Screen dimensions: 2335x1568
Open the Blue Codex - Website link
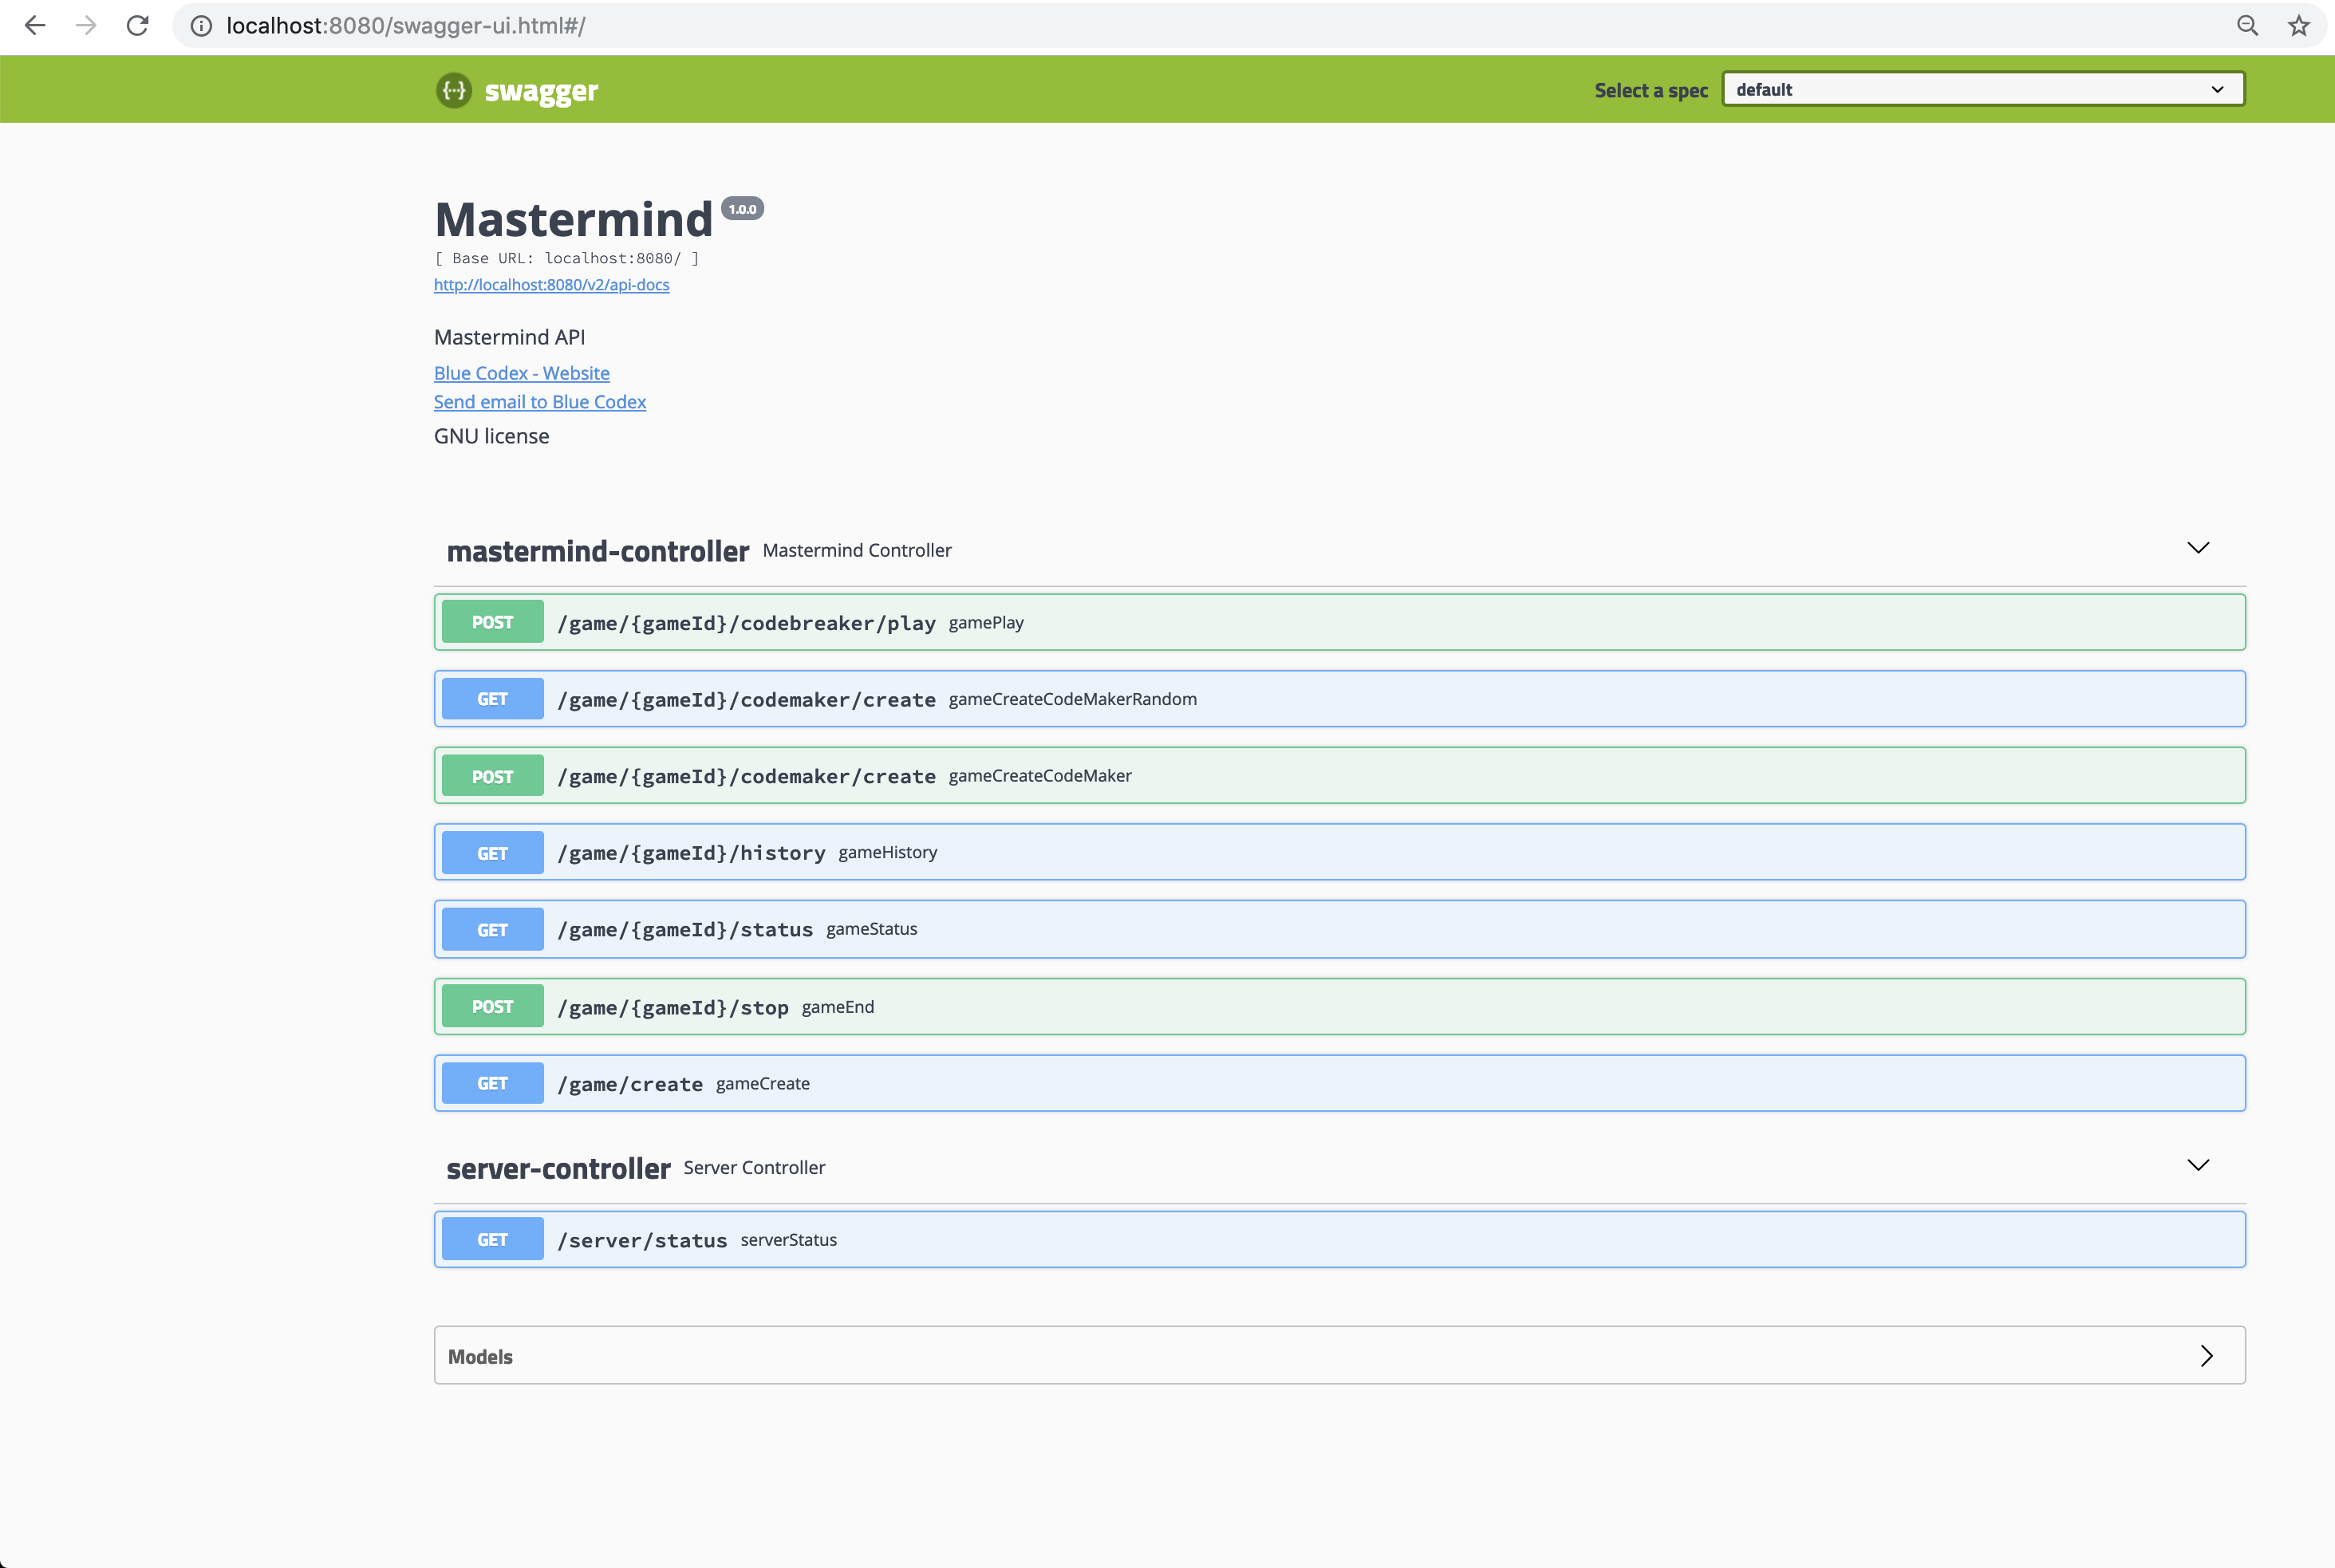(521, 373)
